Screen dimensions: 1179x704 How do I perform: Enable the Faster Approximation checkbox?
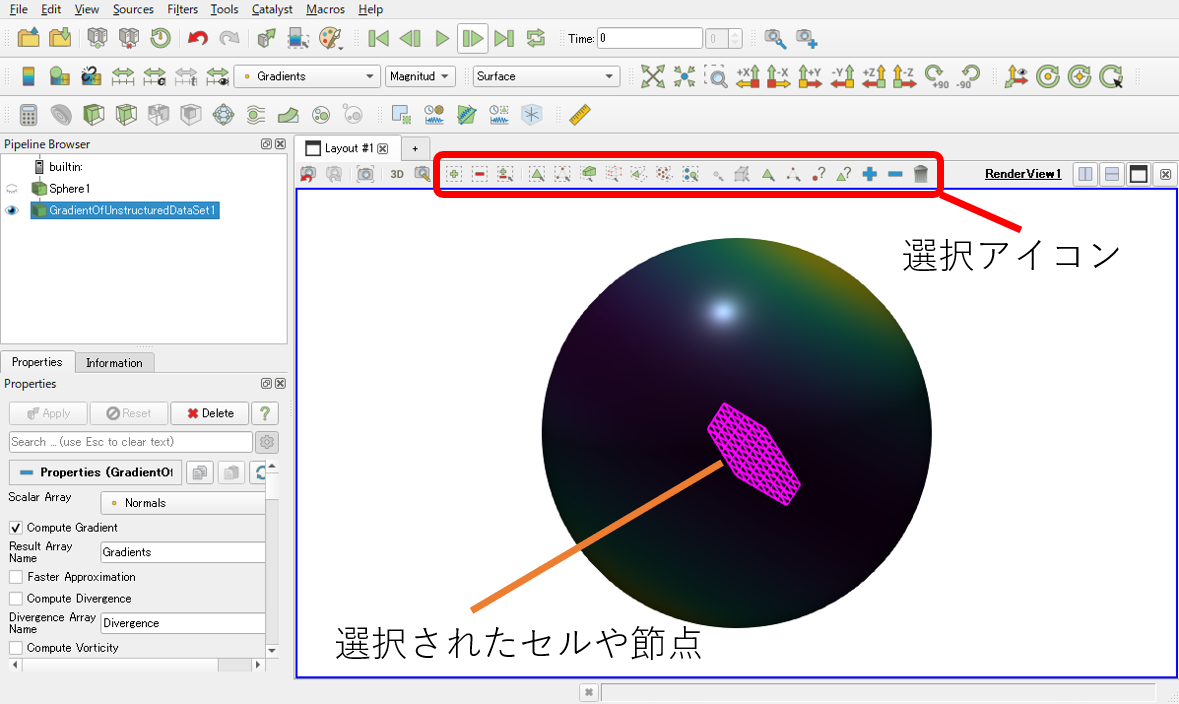(16, 577)
